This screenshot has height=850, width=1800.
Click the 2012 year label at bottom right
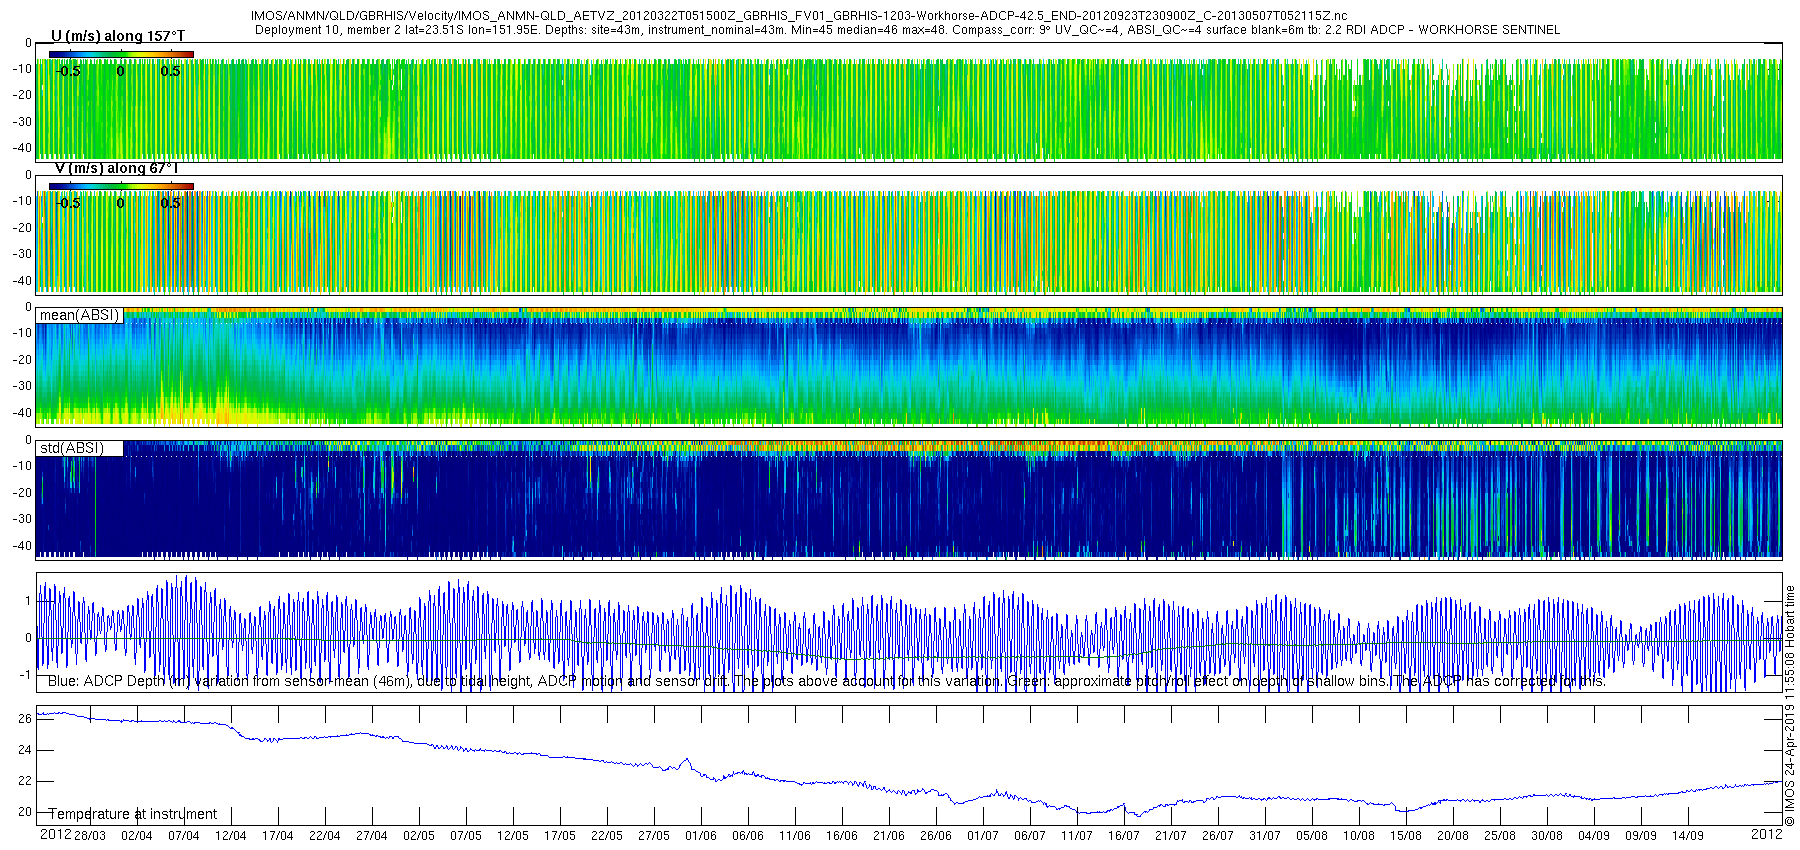point(1766,834)
